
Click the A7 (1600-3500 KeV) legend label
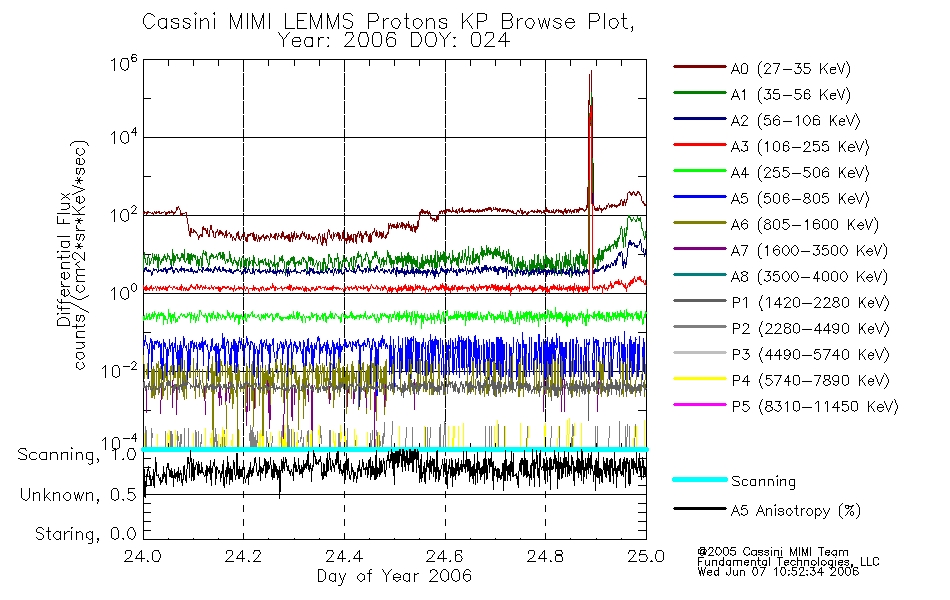coord(809,252)
